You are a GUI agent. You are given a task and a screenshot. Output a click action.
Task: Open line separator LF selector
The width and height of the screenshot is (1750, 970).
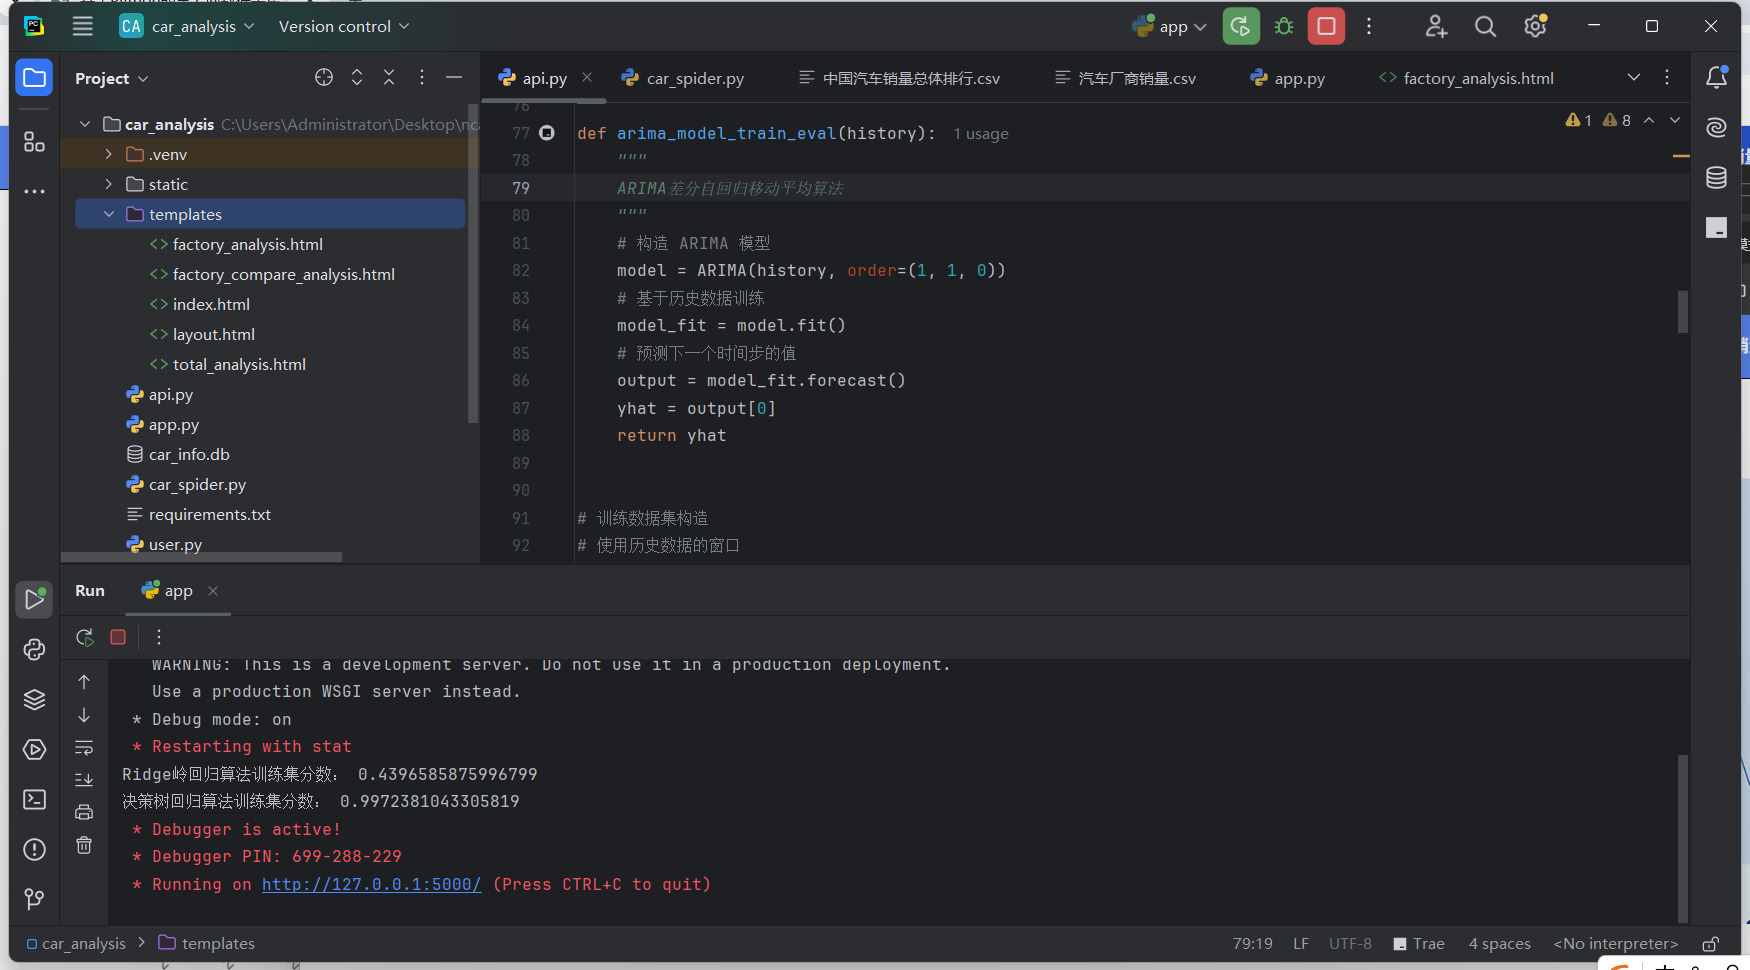click(x=1300, y=944)
